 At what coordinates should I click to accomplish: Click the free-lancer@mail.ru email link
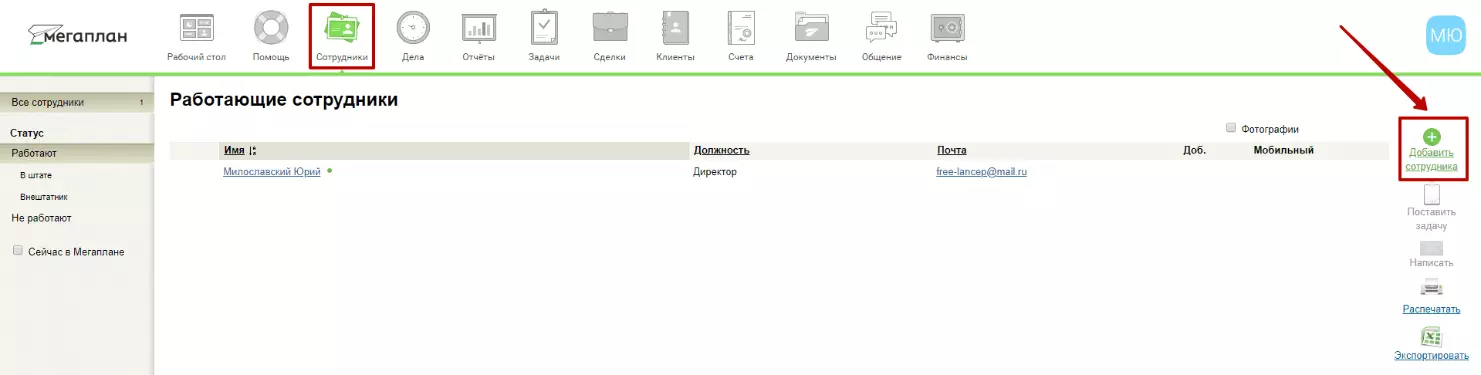(x=982, y=172)
